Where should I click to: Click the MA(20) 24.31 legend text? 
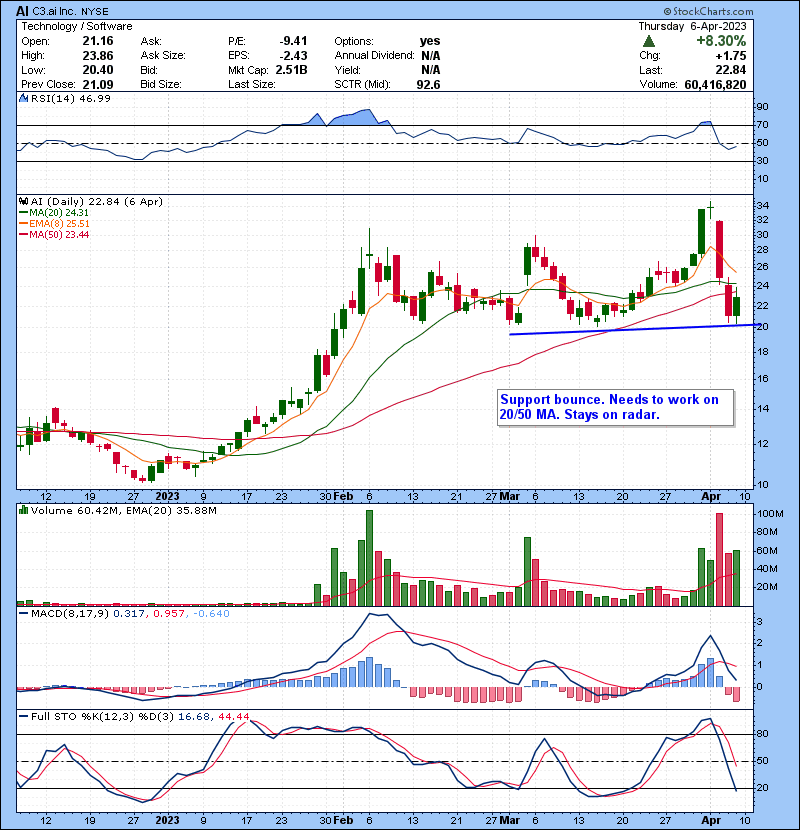click(59, 213)
